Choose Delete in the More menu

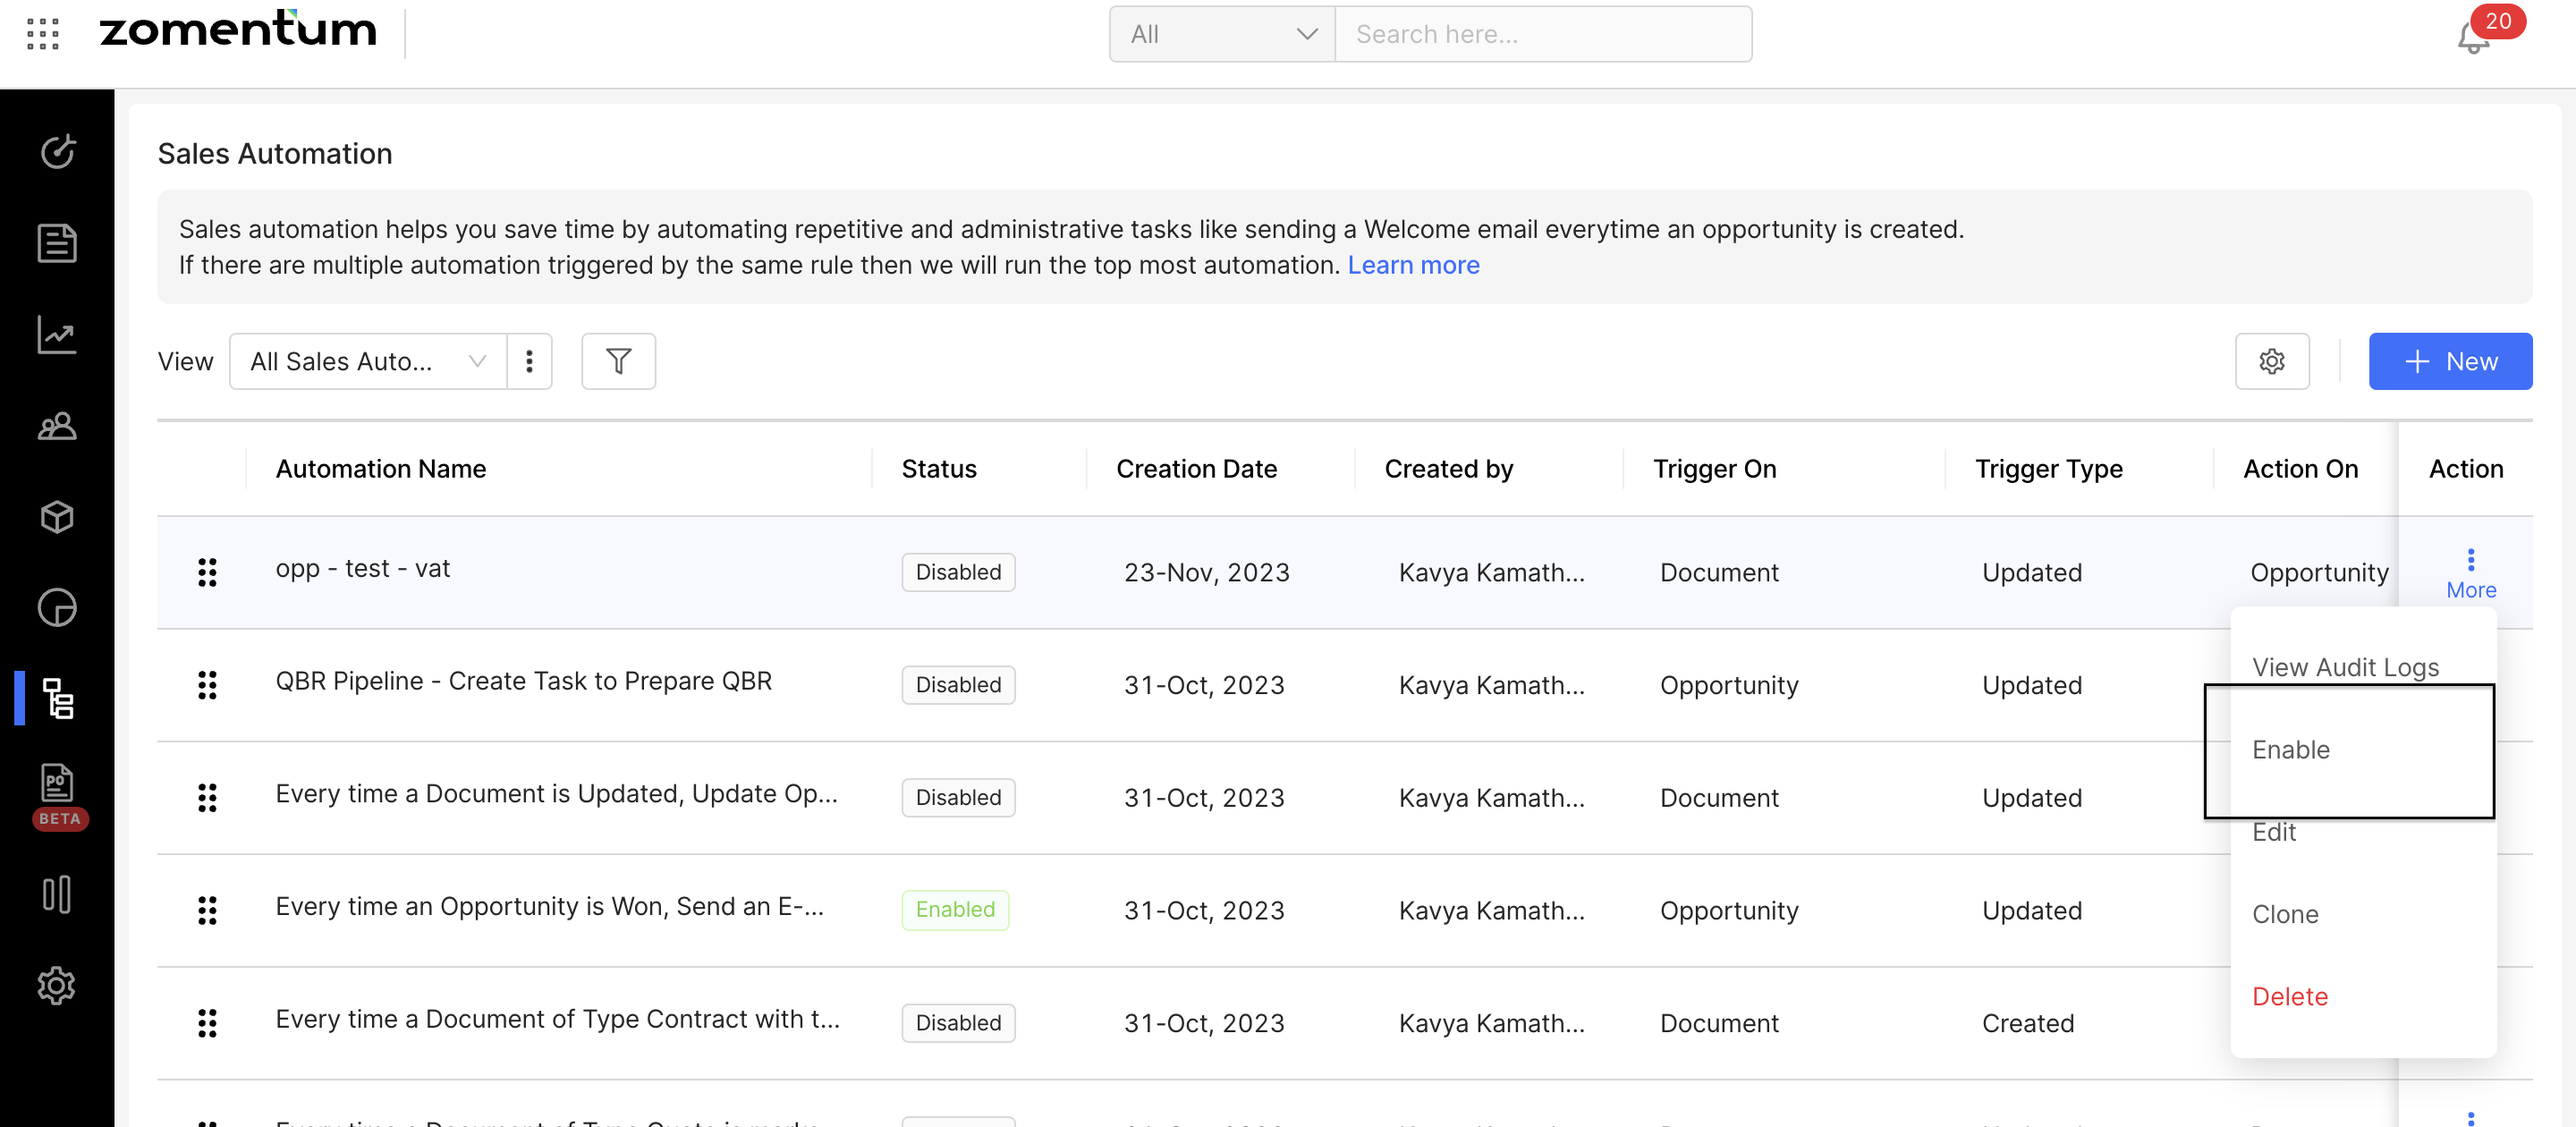2289,996
